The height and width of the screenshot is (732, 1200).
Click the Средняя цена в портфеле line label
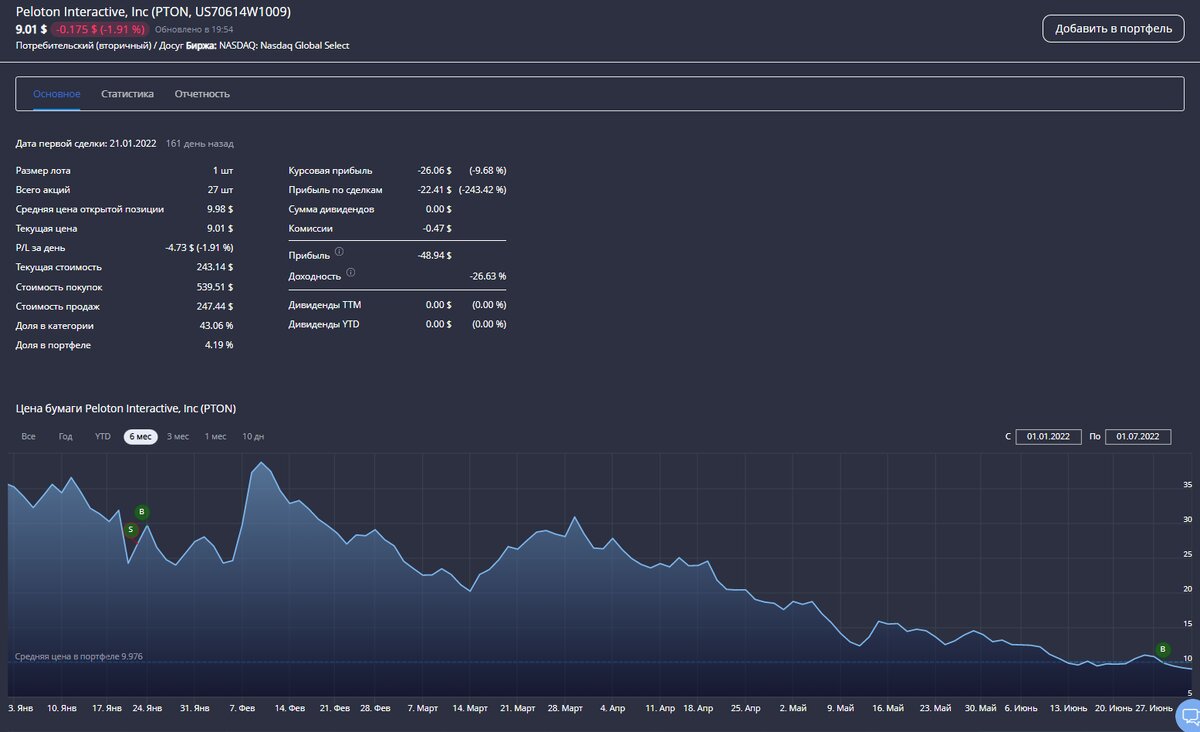(x=79, y=657)
